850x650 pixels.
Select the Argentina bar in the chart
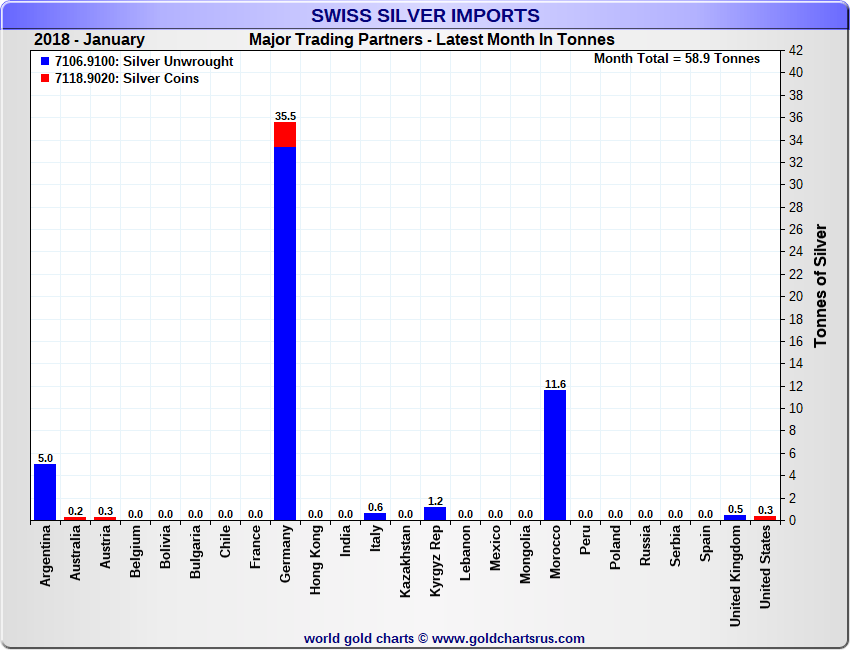click(45, 492)
